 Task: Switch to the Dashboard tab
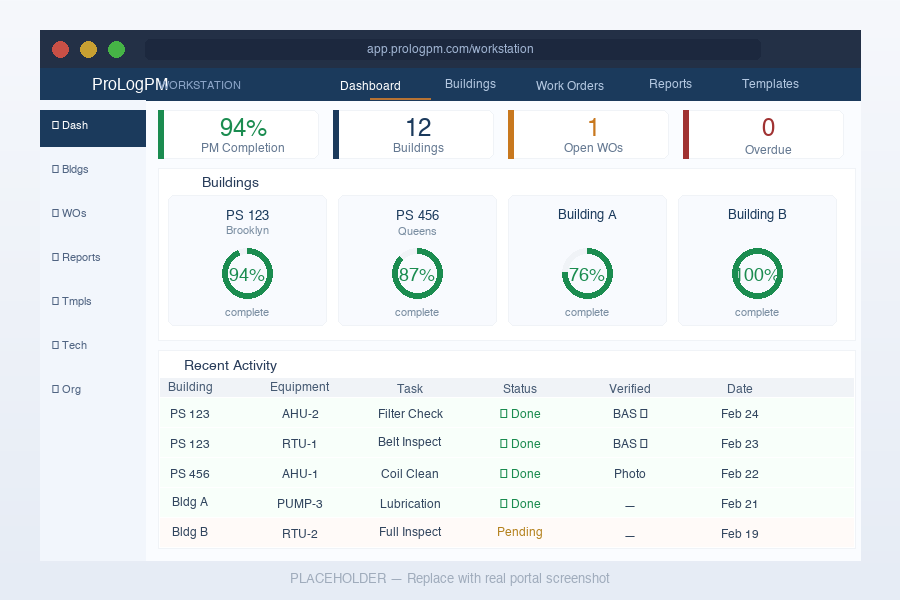(x=370, y=86)
